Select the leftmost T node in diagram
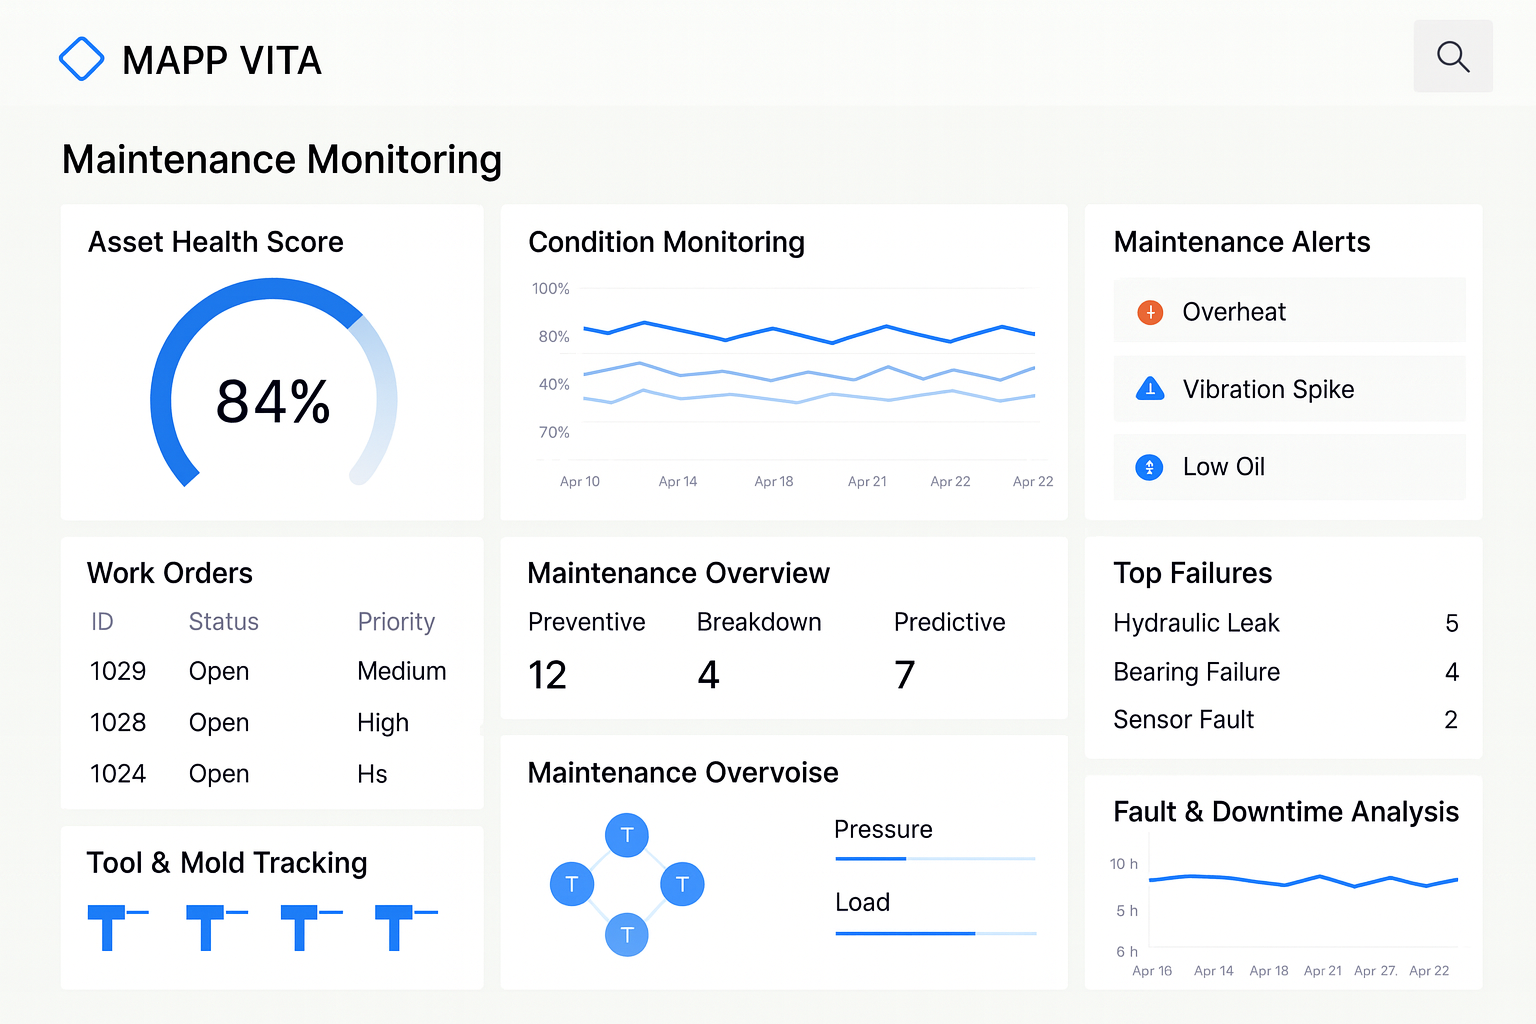 (572, 884)
